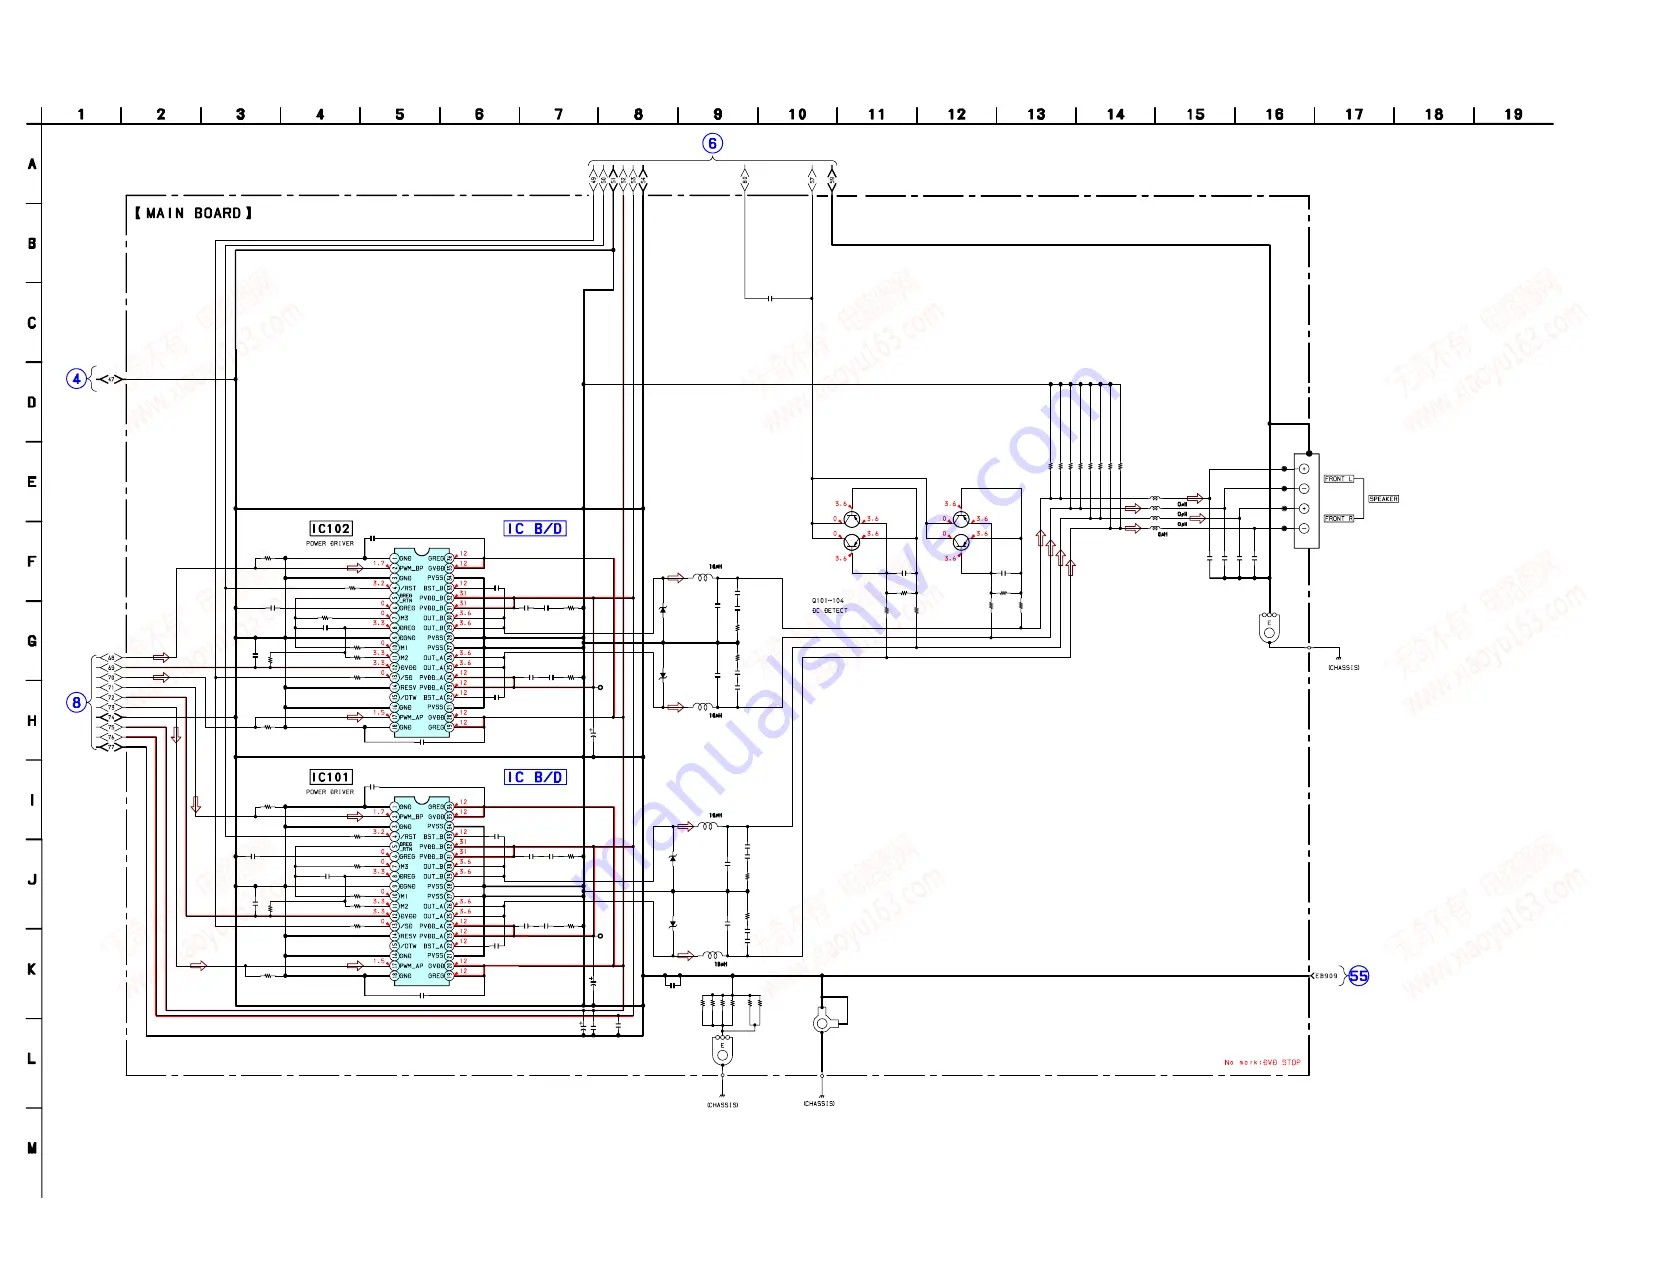
Task: Select the IC102 reference label
Action: [x=331, y=529]
